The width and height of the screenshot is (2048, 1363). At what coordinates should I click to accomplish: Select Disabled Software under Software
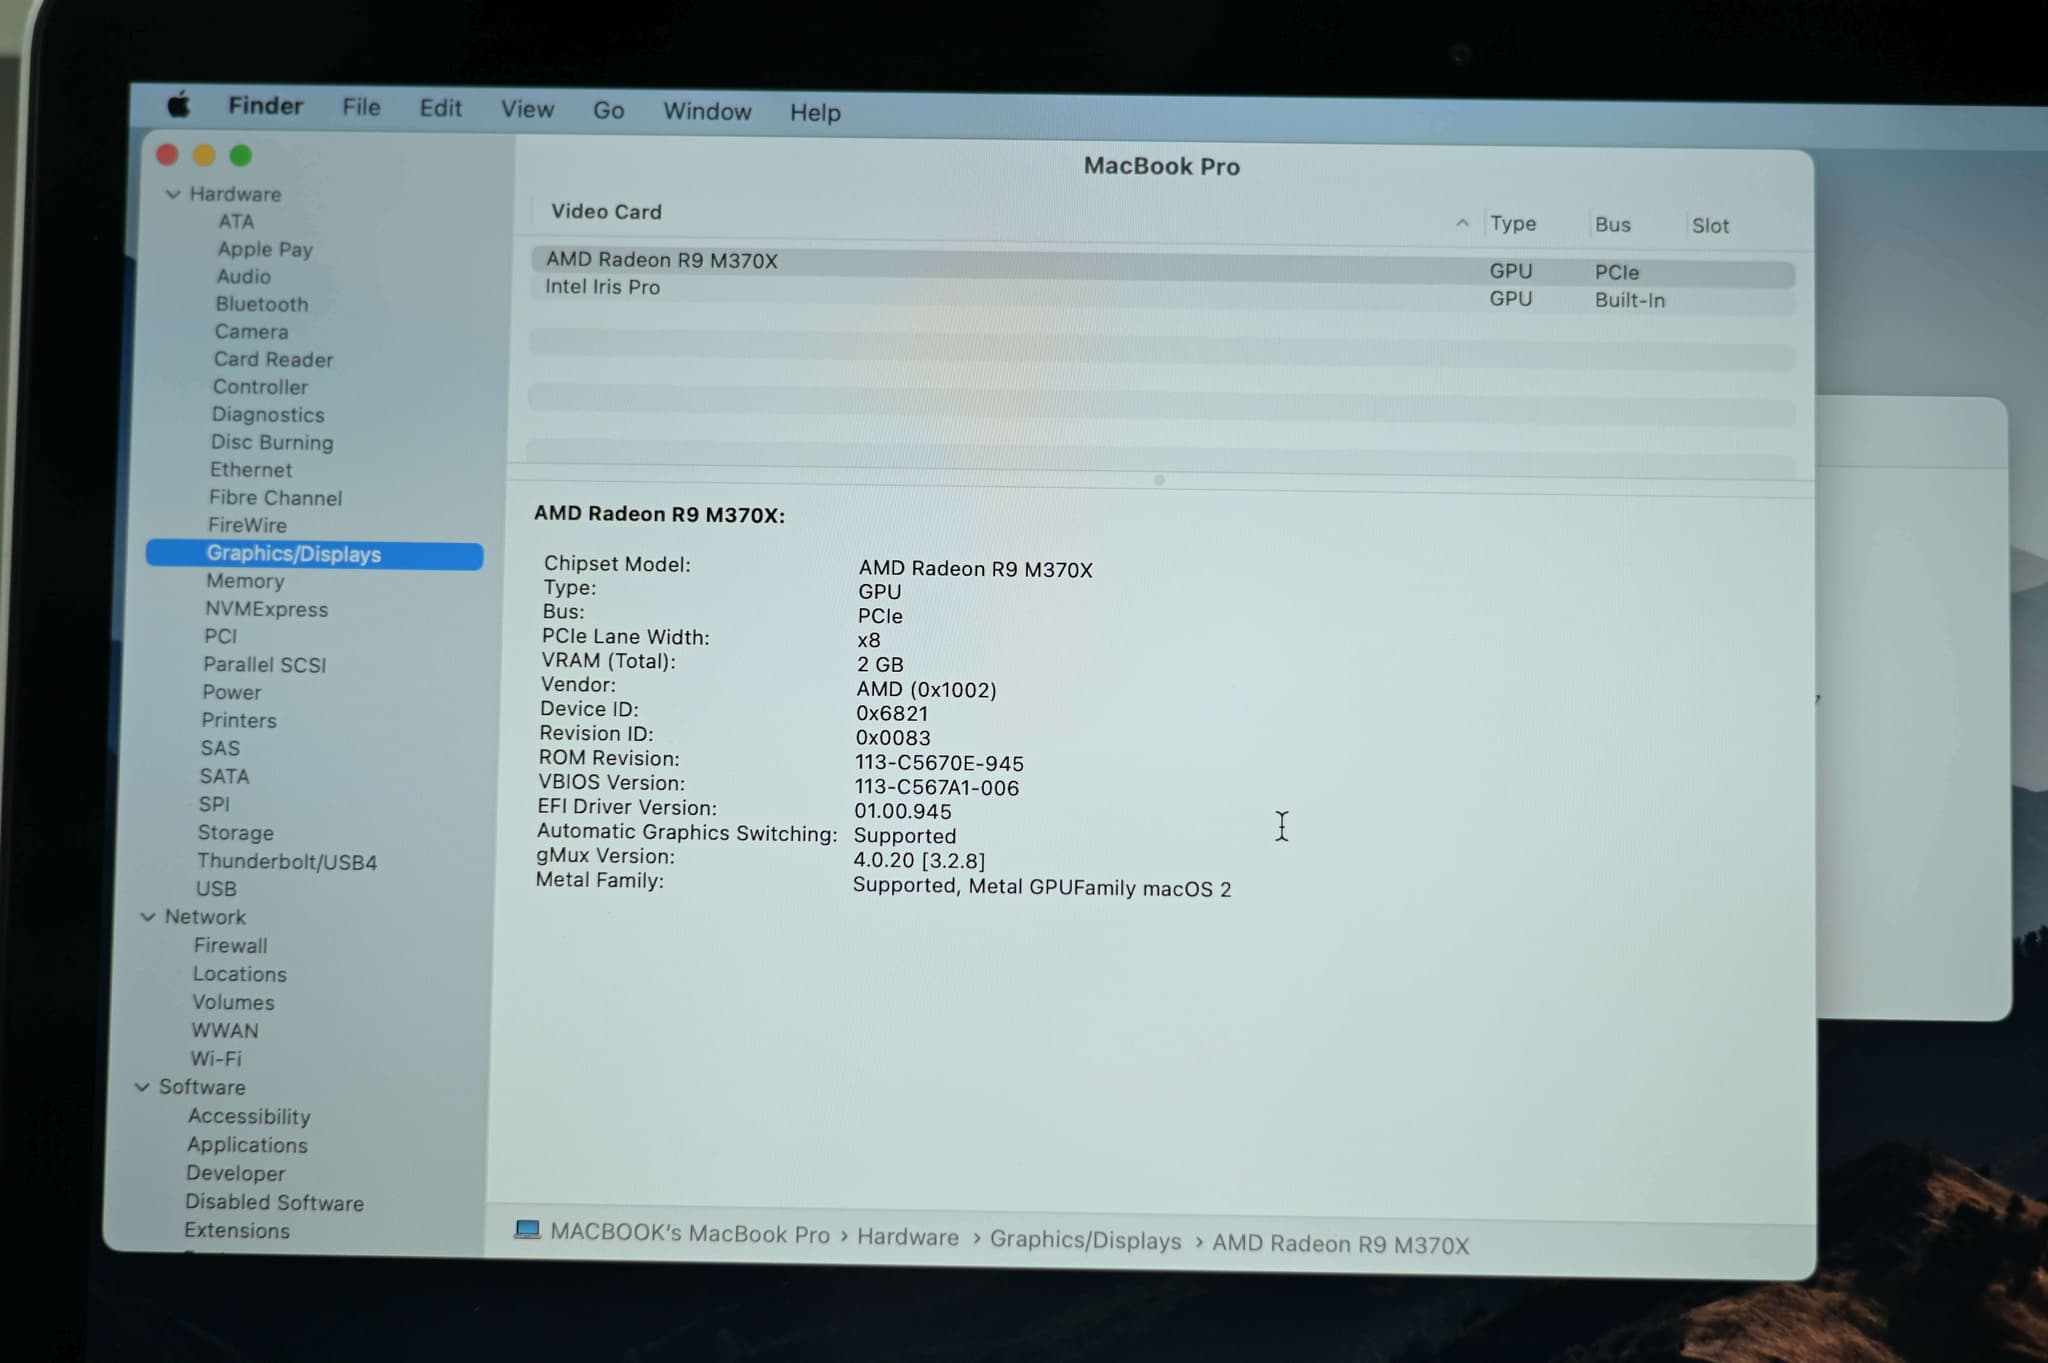pyautogui.click(x=274, y=1203)
